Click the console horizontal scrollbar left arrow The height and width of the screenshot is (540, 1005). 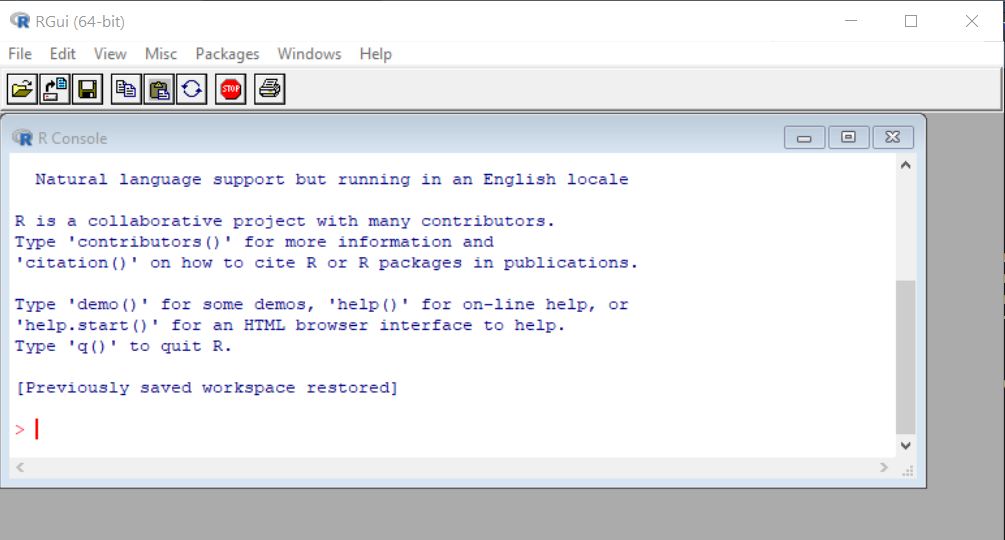point(20,468)
